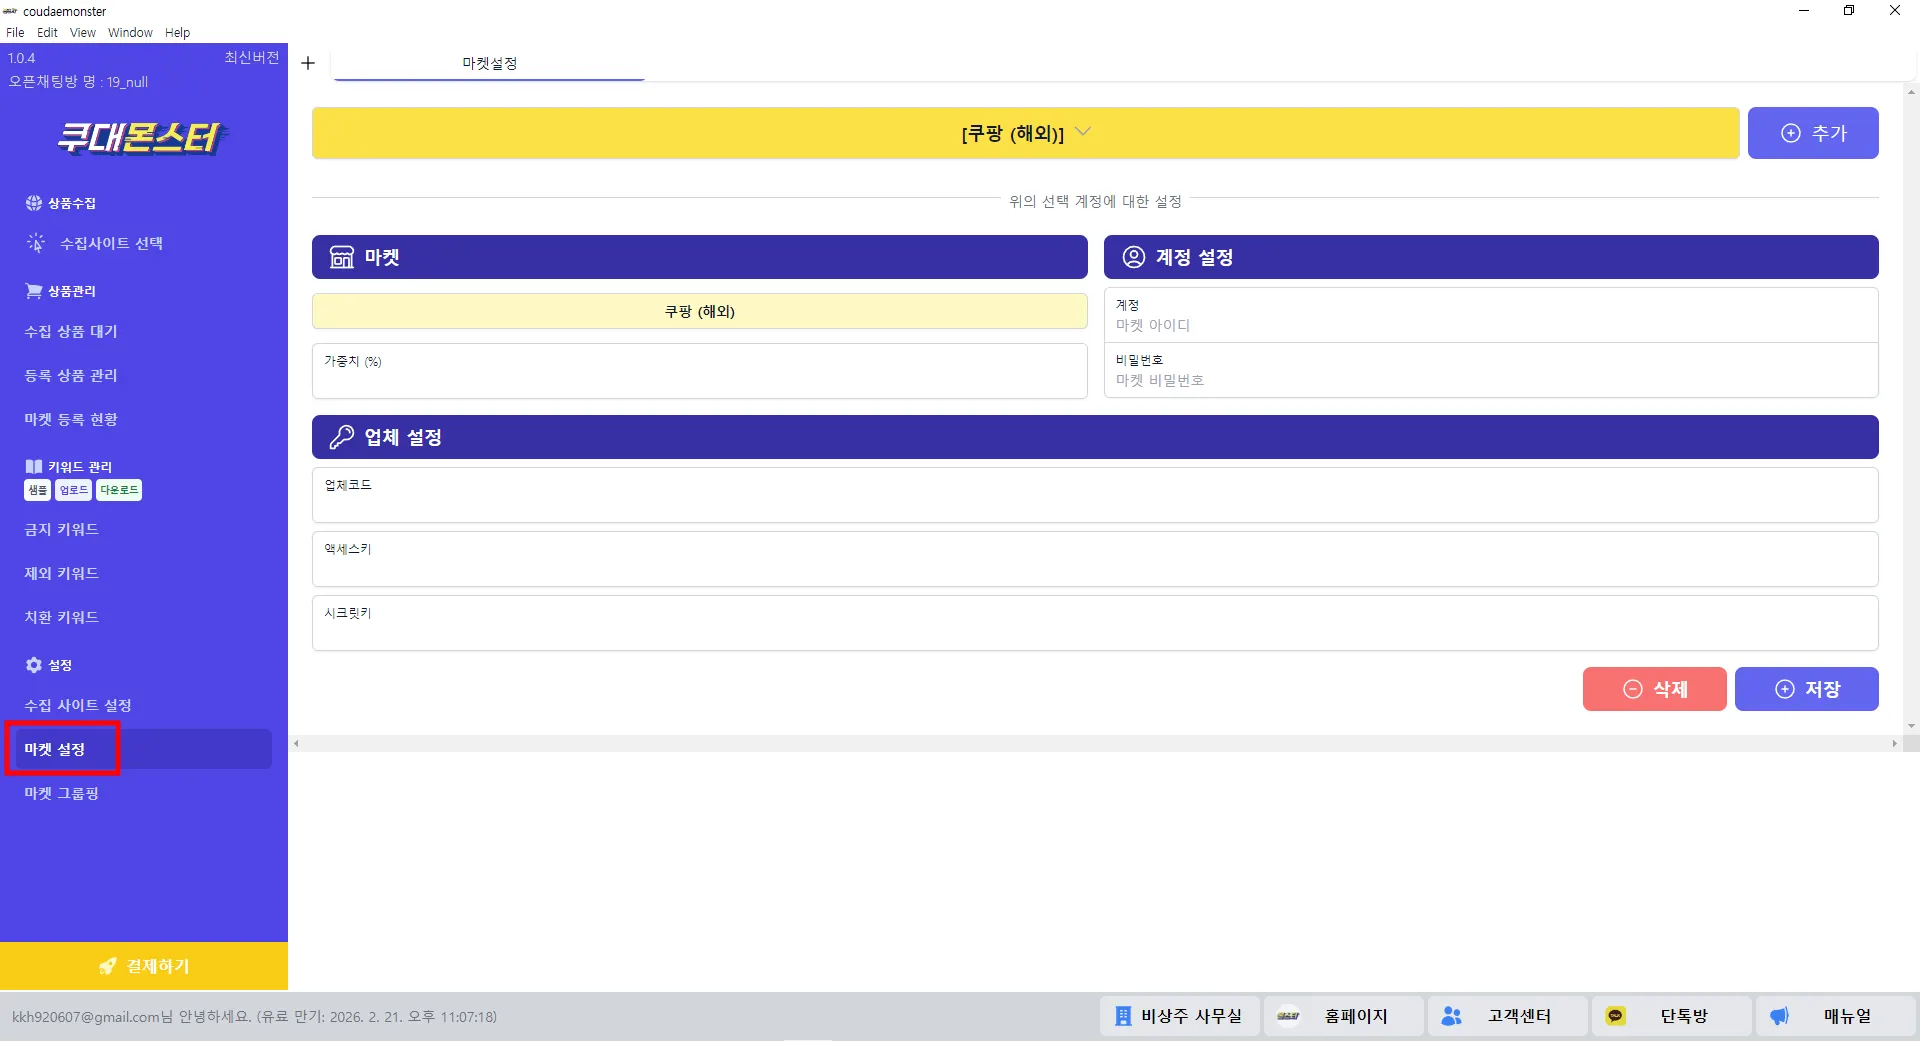
Task: Expand the [쿠팡 (해외)] account dropdown
Action: tap(1026, 133)
